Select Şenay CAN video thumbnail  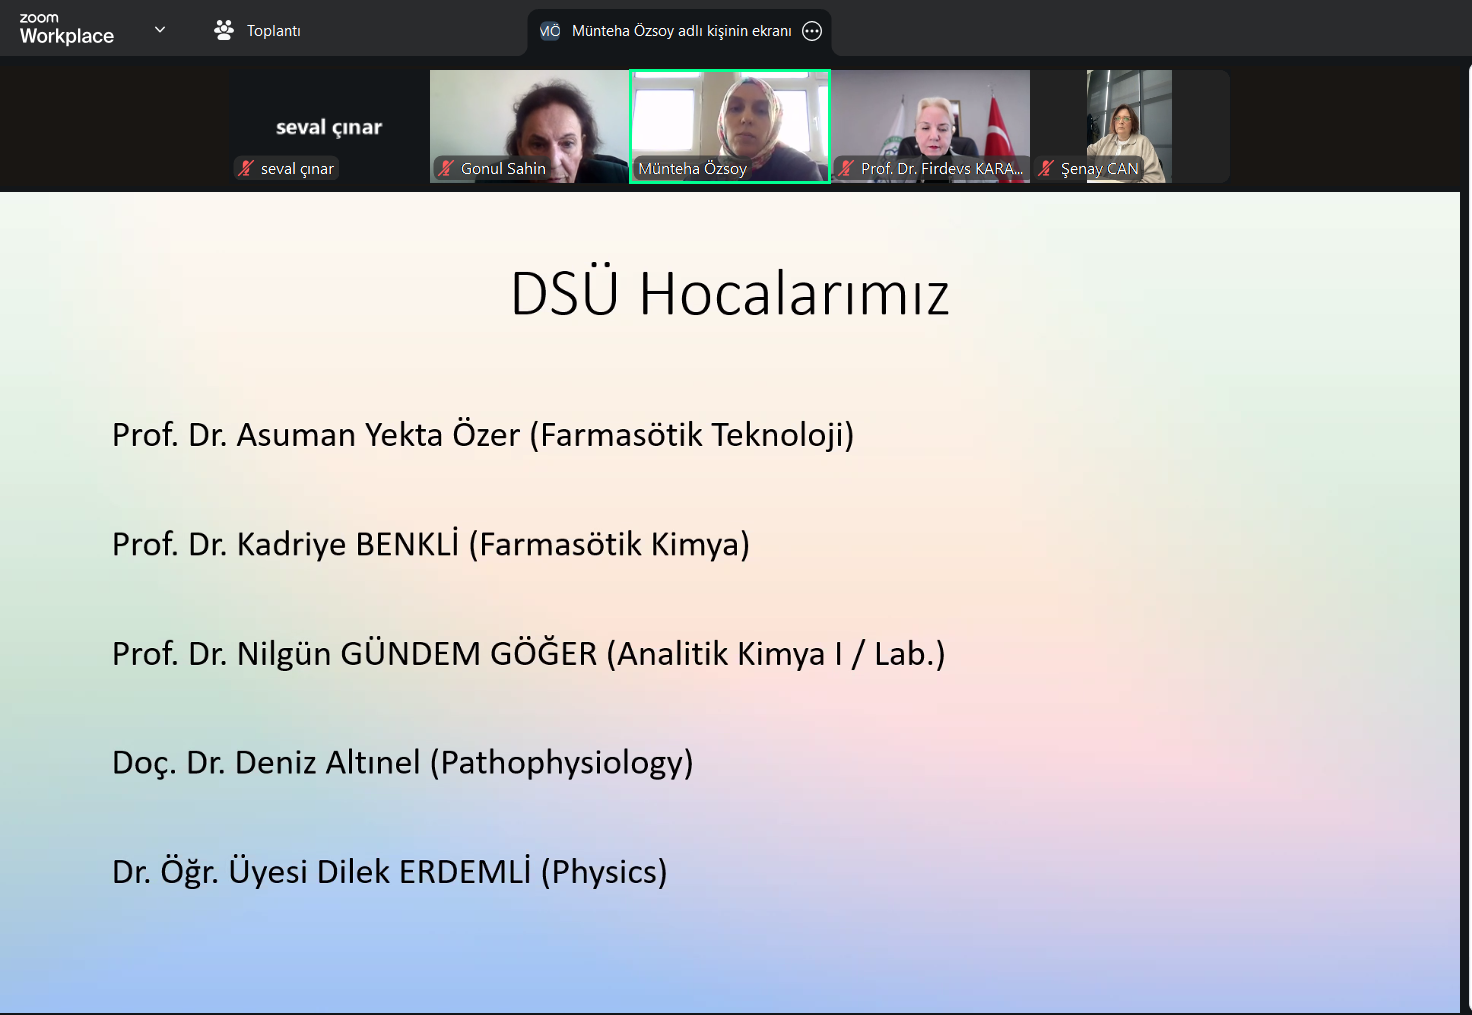(x=1130, y=126)
